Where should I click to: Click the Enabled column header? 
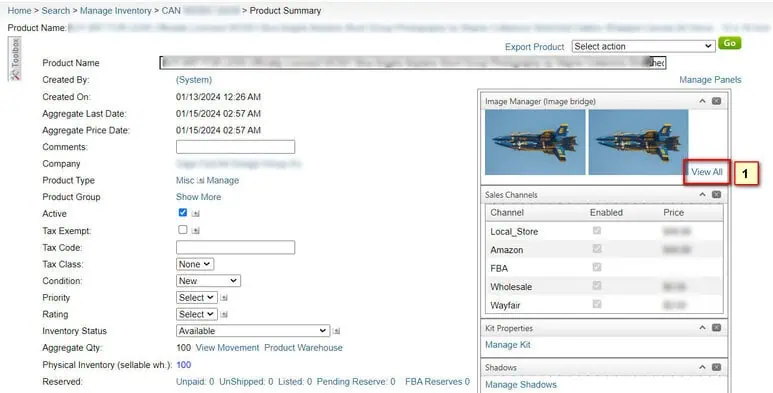pos(606,213)
